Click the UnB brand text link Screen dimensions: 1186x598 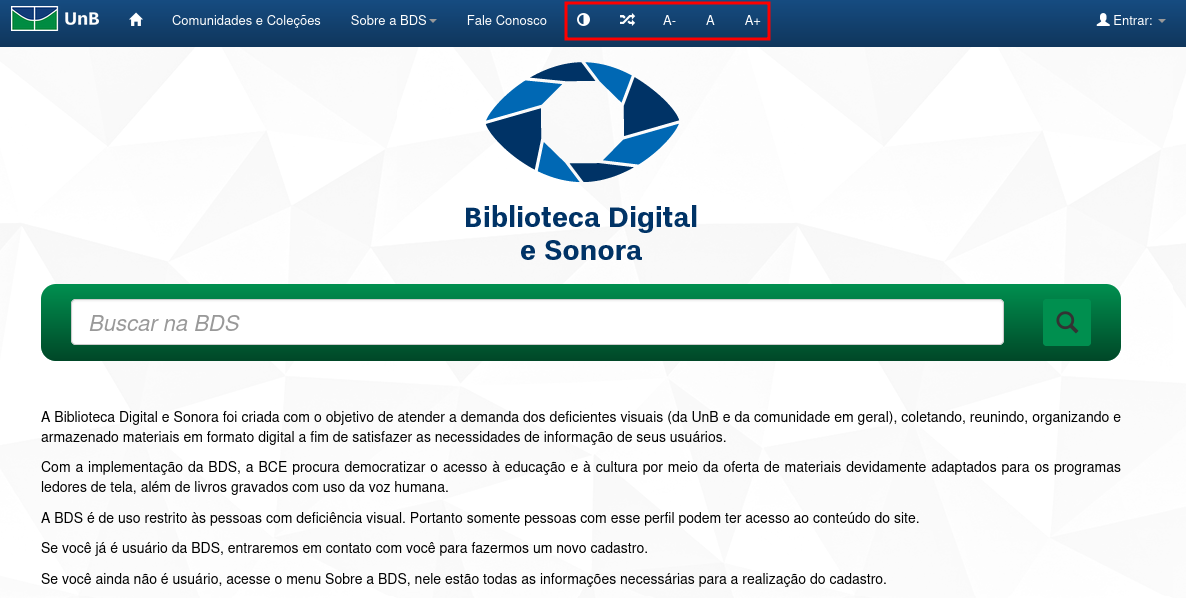click(x=81, y=19)
